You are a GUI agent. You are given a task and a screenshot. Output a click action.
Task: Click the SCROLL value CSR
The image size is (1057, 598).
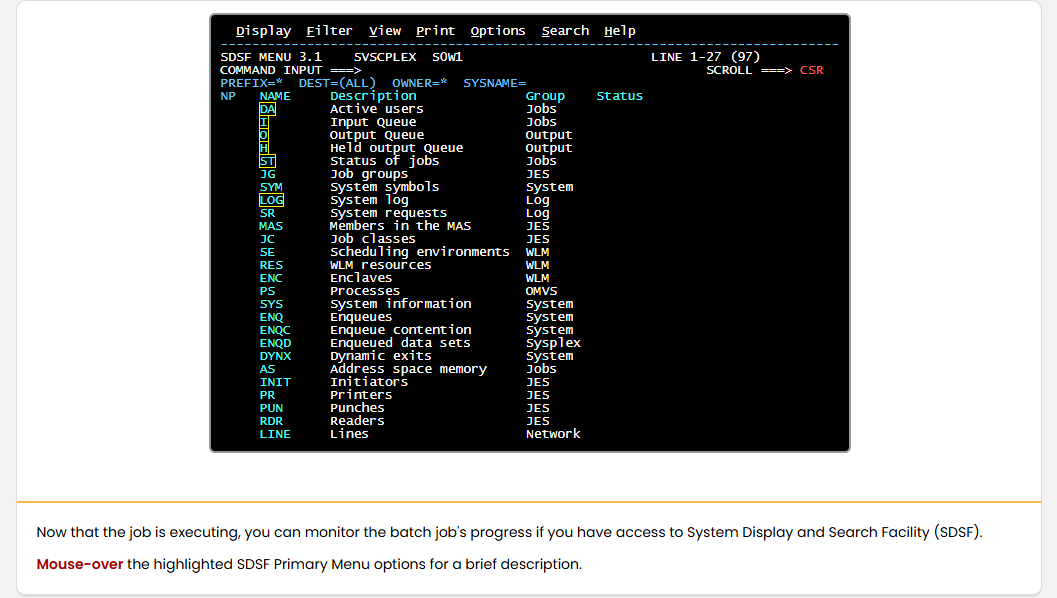tap(812, 70)
